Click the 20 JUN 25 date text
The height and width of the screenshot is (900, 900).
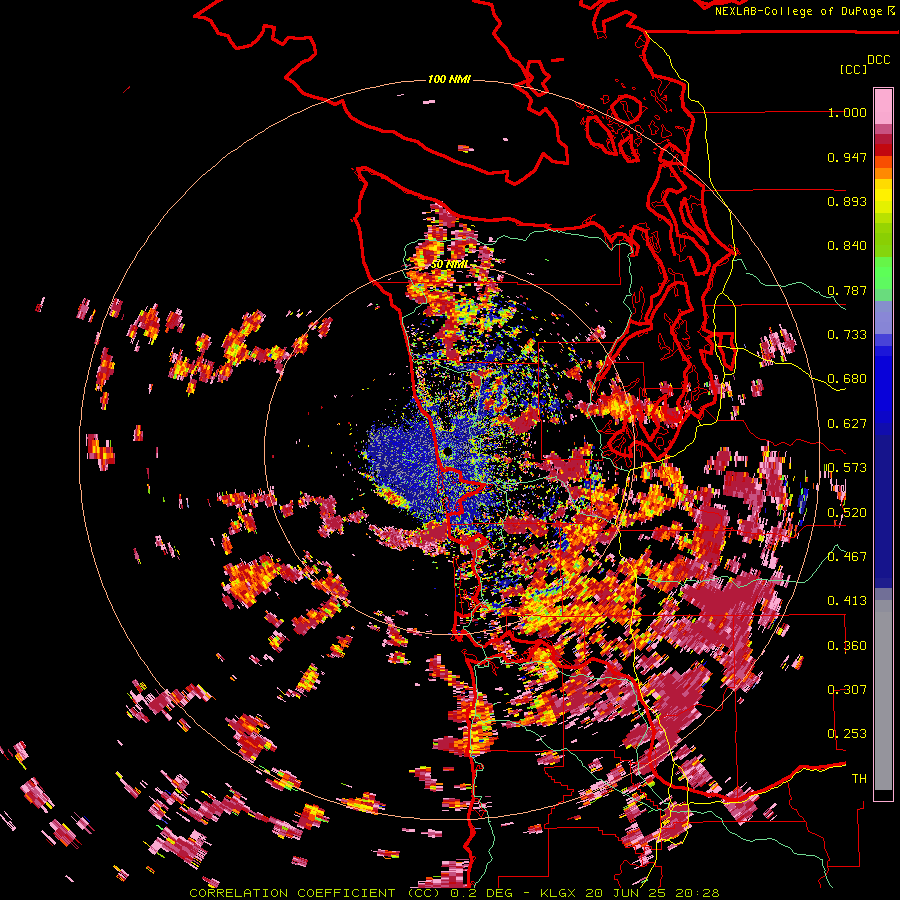tap(628, 893)
